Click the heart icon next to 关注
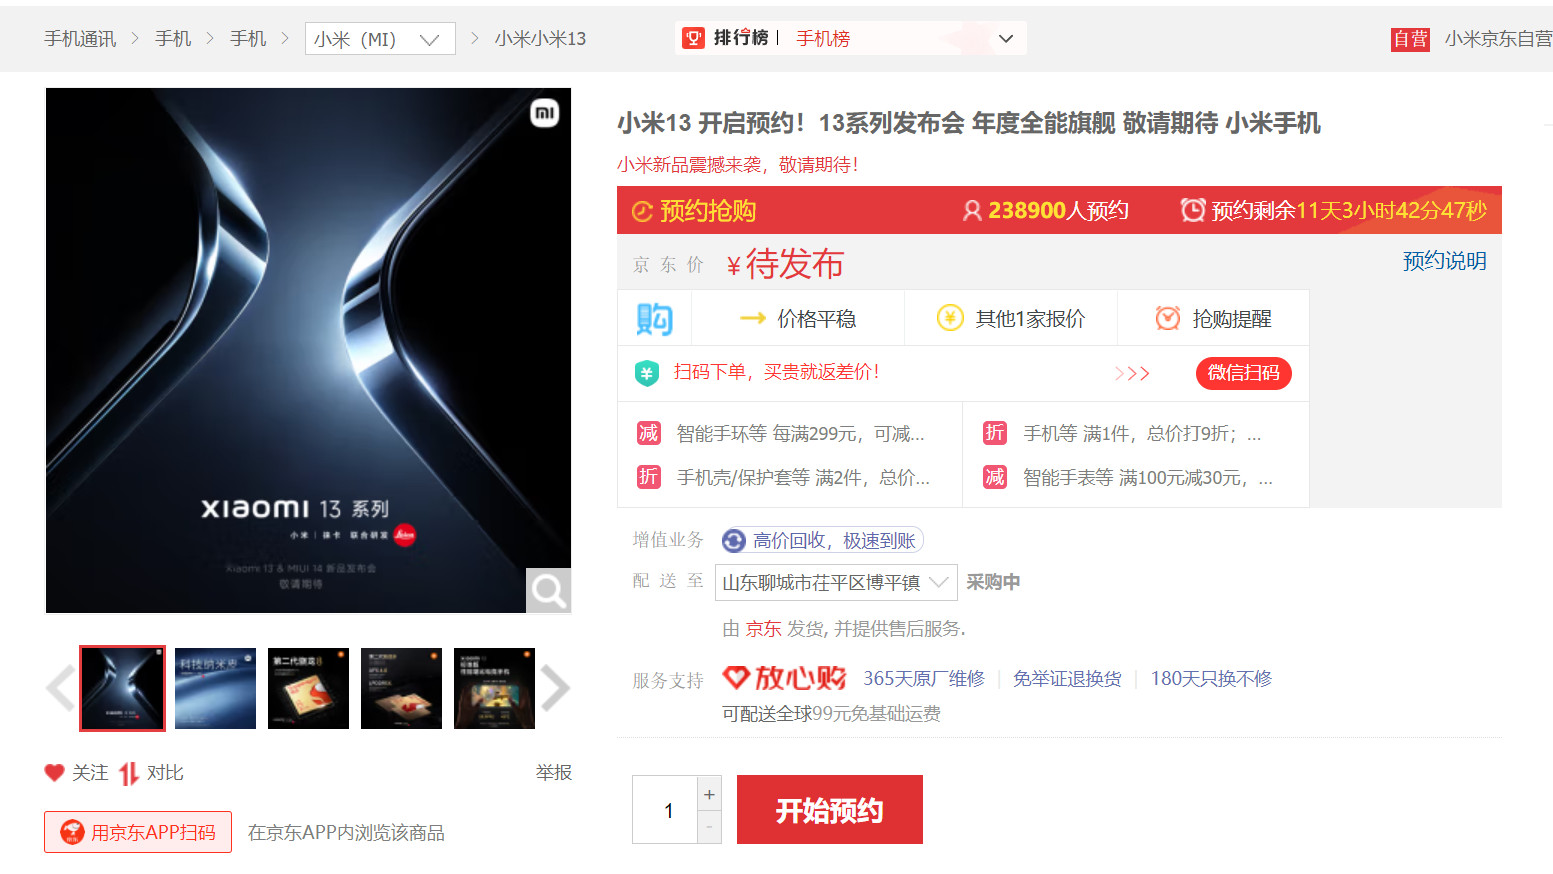The width and height of the screenshot is (1553, 874). point(55,772)
